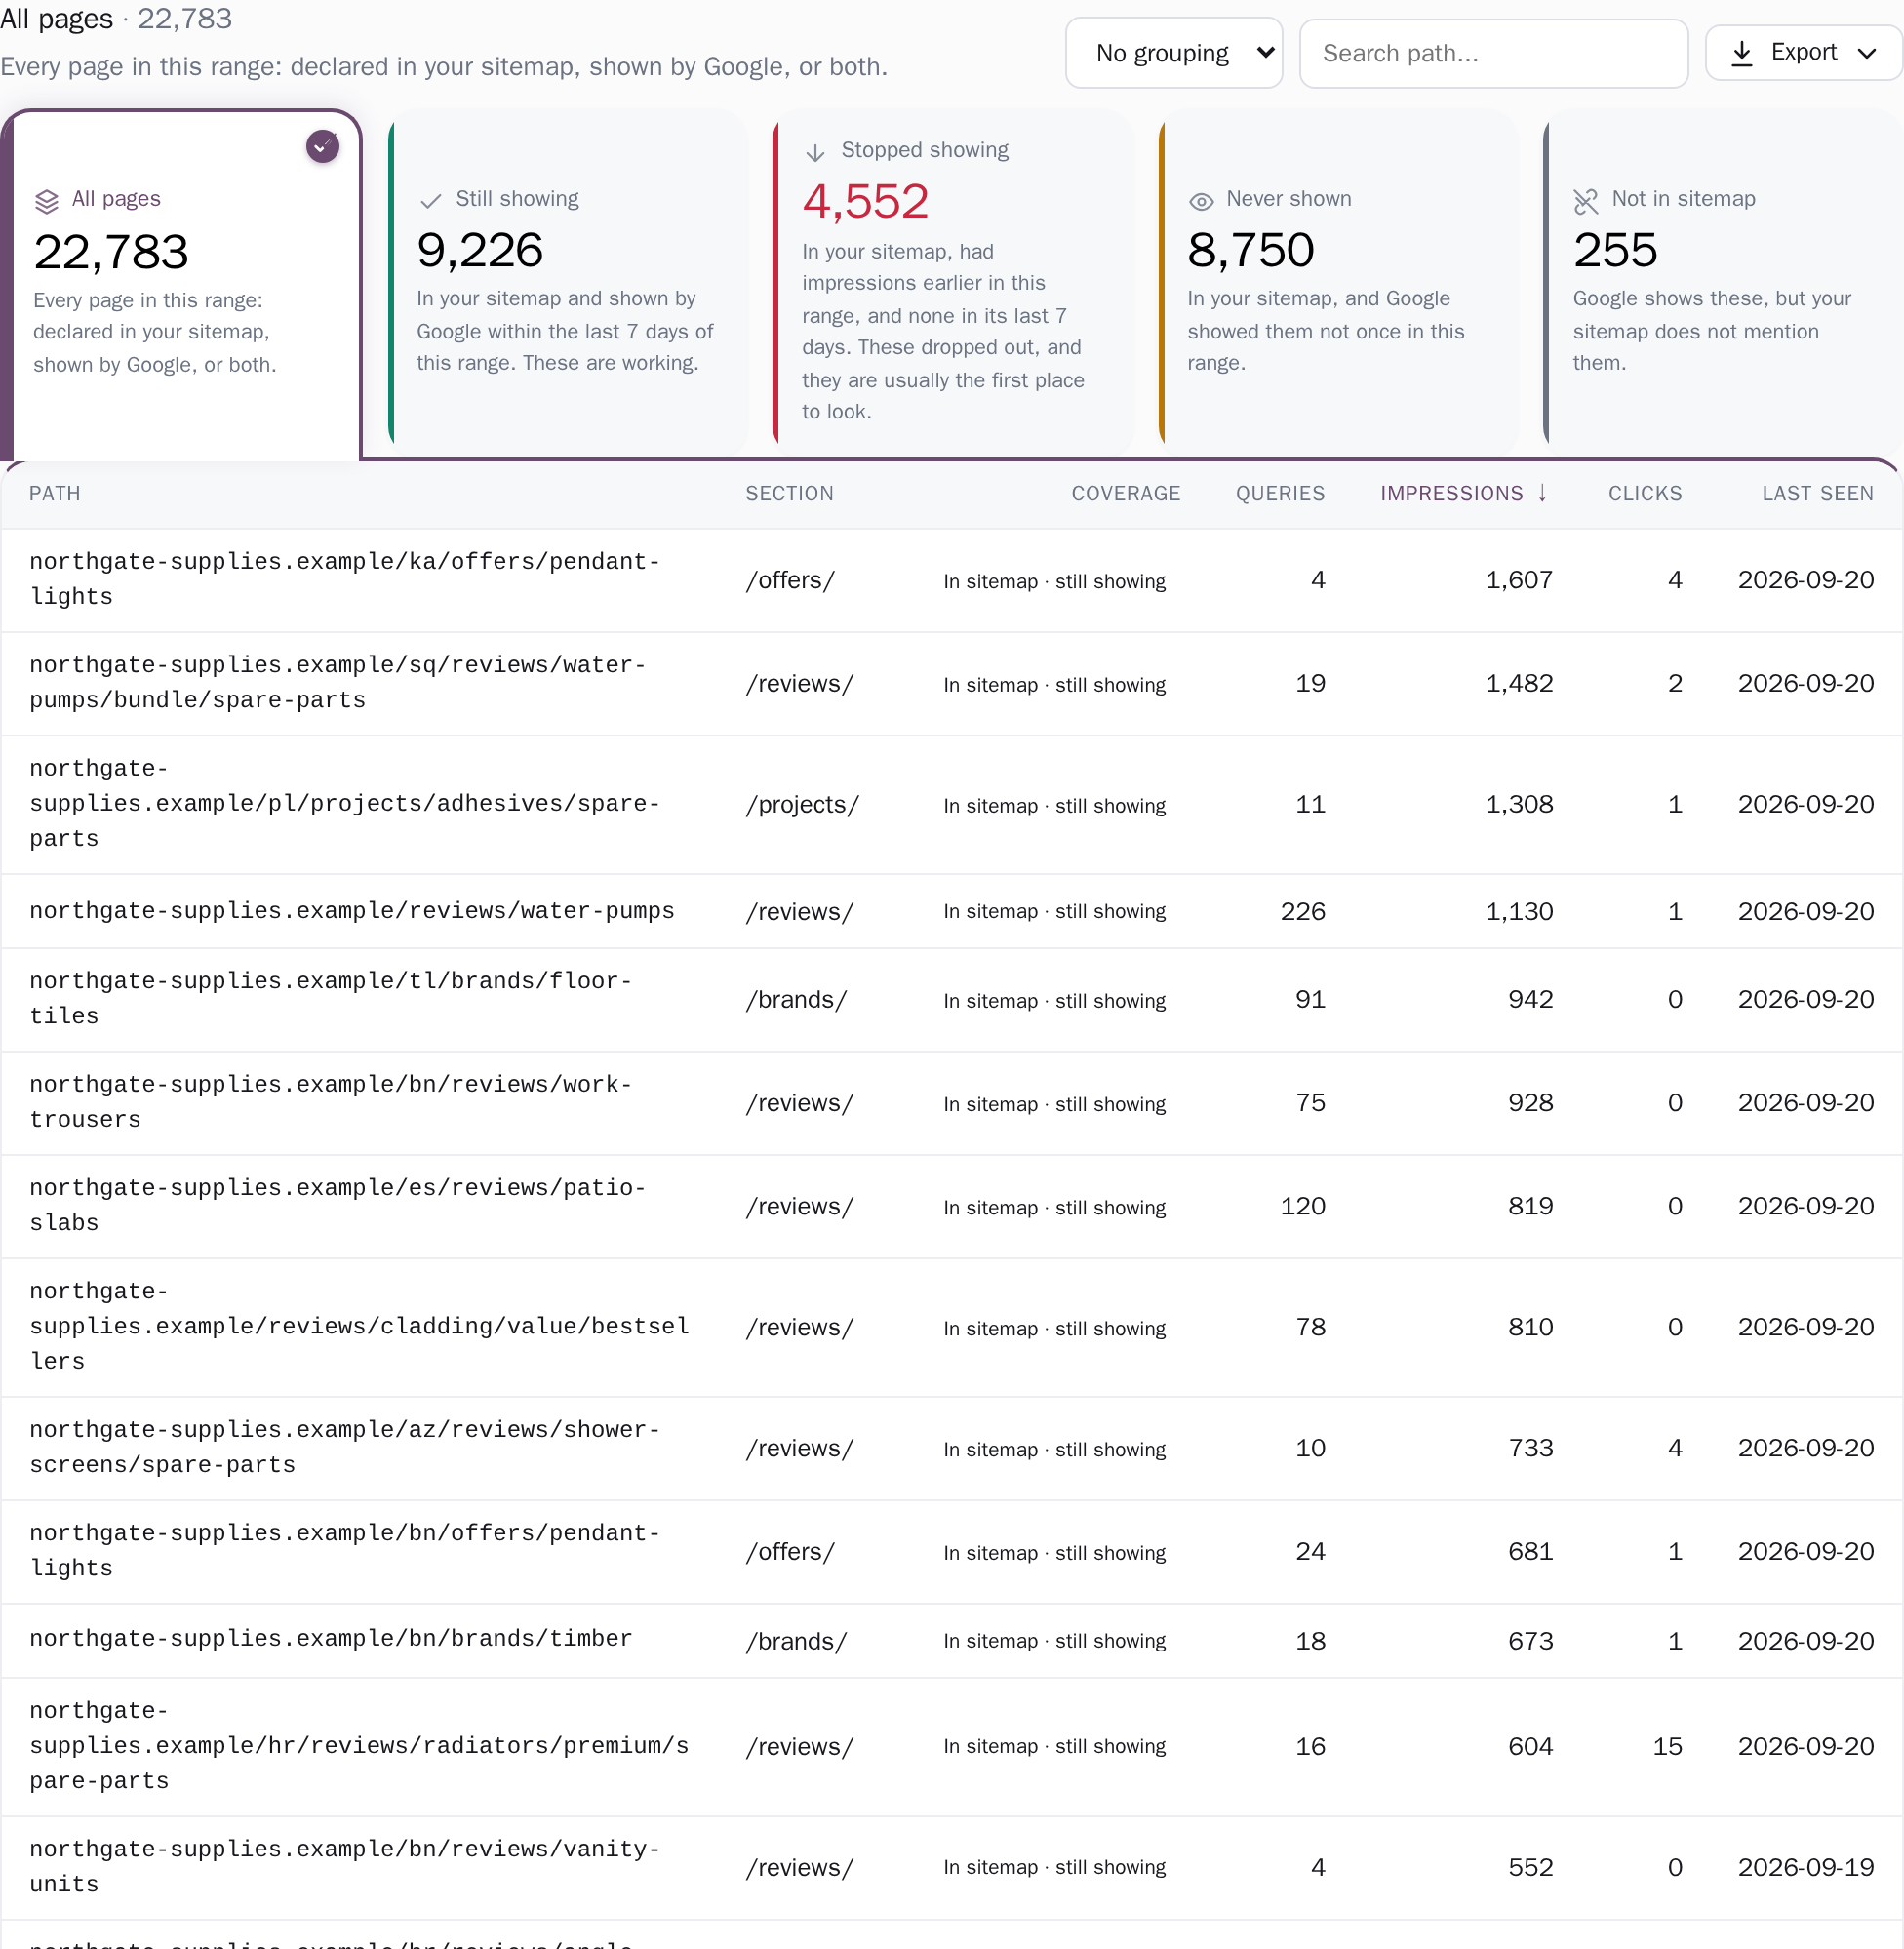Open the es/reviews/patio-slabs path
Viewport: 1904px width, 1949px height.
(x=338, y=1205)
